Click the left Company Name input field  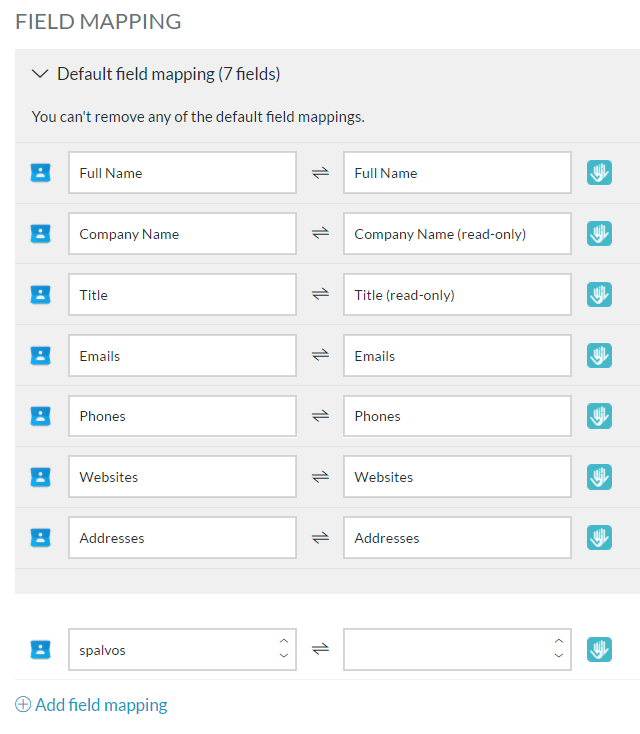pos(182,234)
